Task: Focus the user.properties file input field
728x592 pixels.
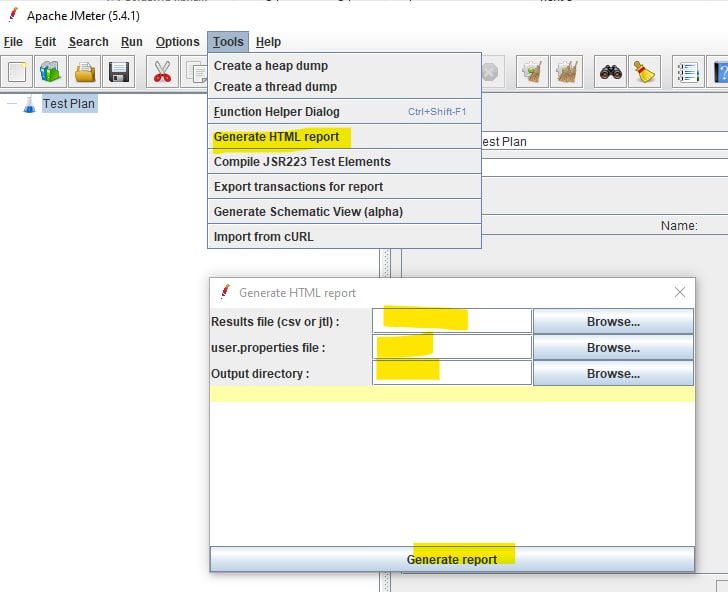Action: point(452,347)
